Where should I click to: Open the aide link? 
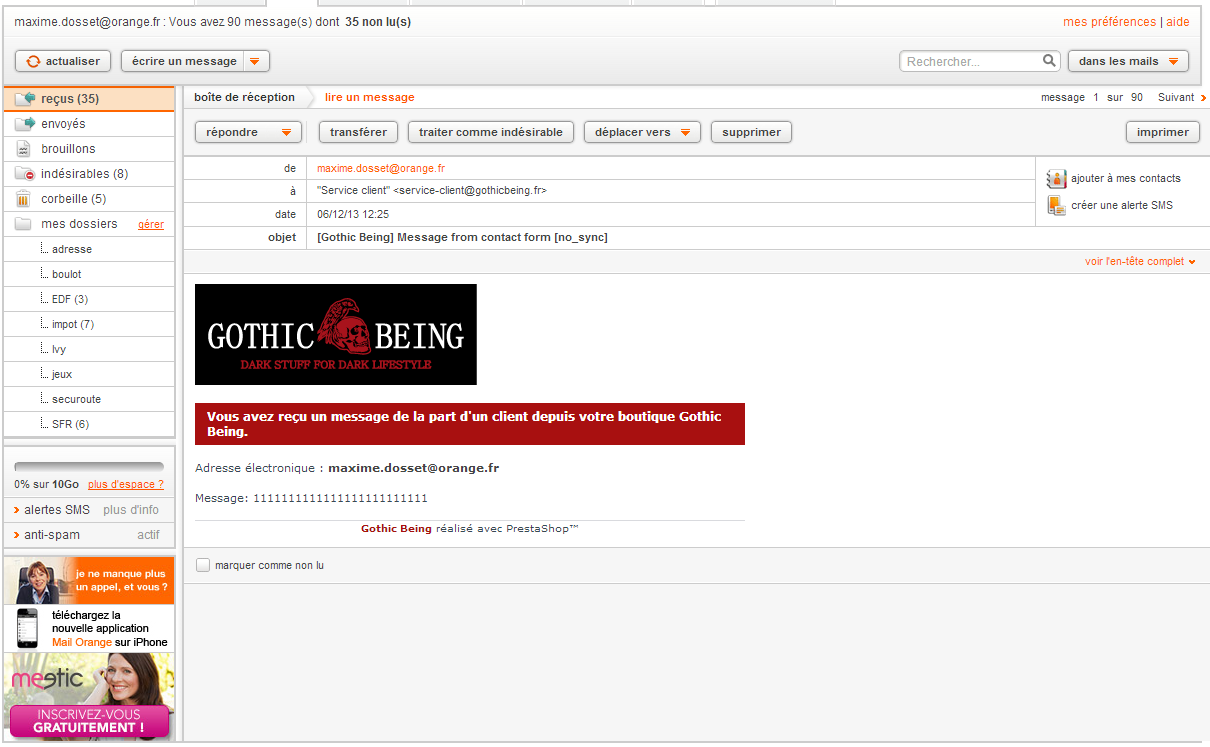pyautogui.click(x=1178, y=22)
